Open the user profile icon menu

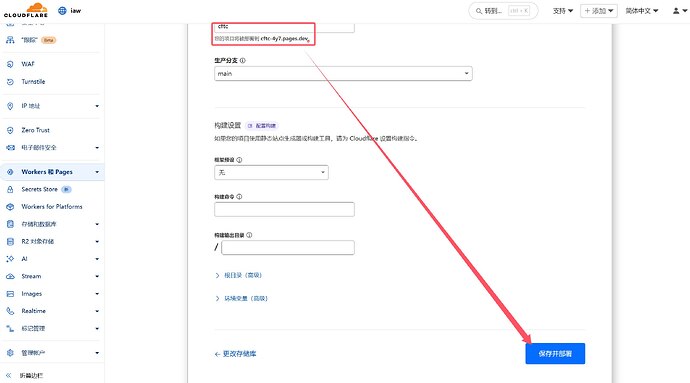680,11
